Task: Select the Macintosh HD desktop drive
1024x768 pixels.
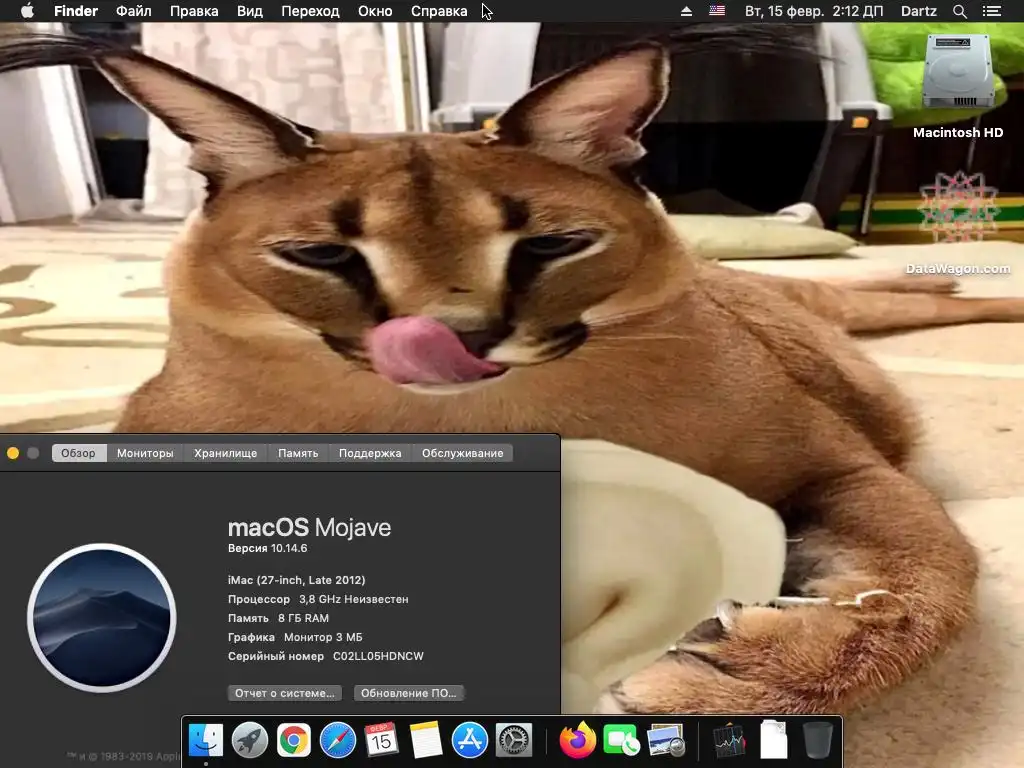Action: coord(958,87)
